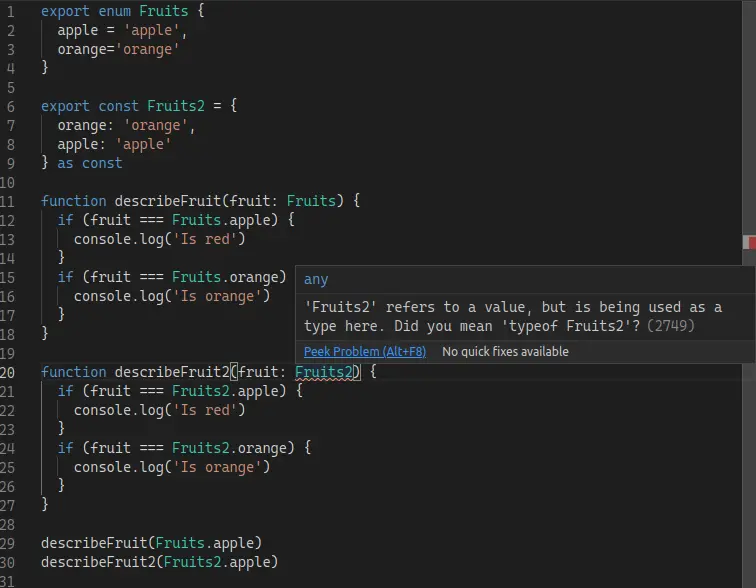Open the Peek Problem (Alt+F8) link
The height and width of the screenshot is (588, 756).
point(364,352)
